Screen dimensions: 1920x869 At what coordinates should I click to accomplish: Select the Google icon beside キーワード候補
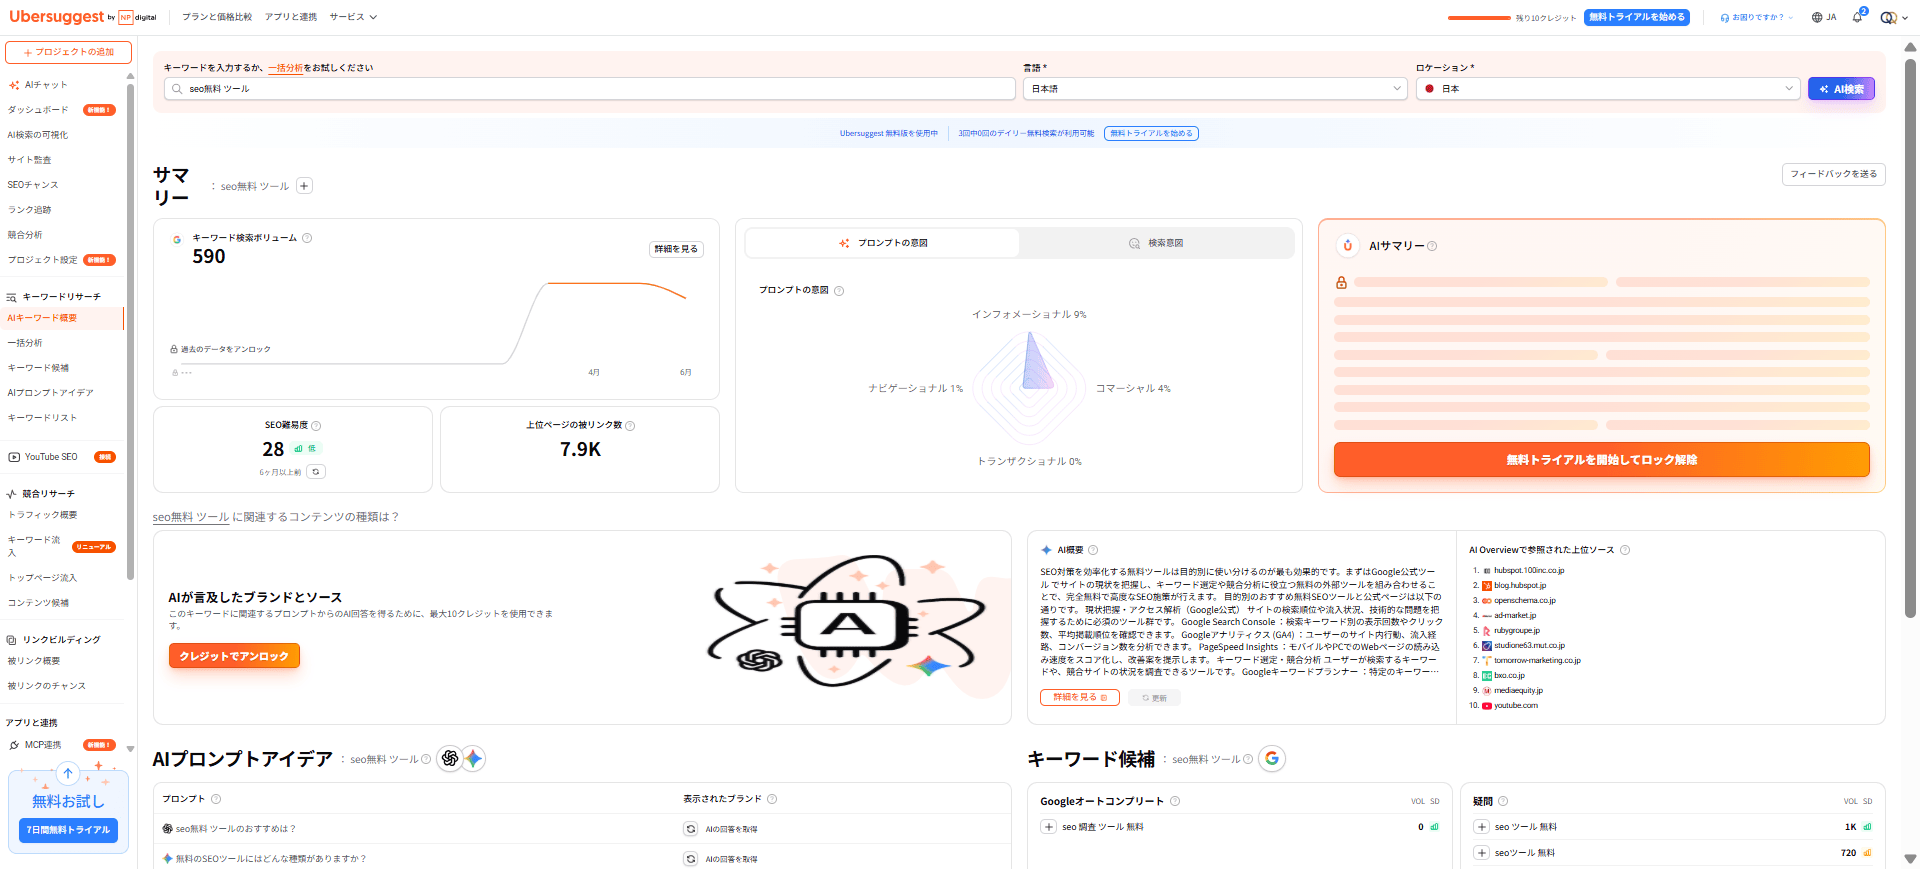pos(1272,759)
